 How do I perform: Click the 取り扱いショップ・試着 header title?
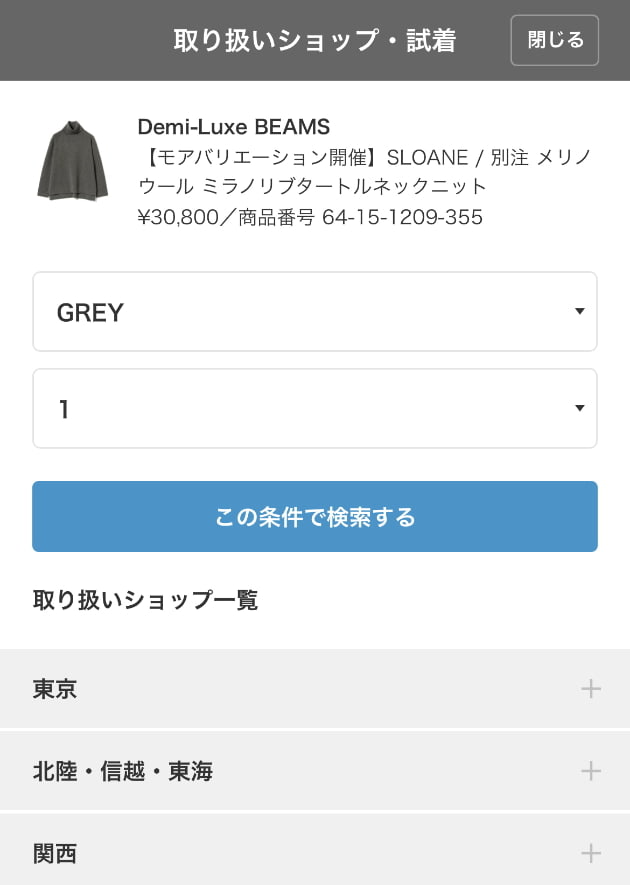tap(314, 41)
